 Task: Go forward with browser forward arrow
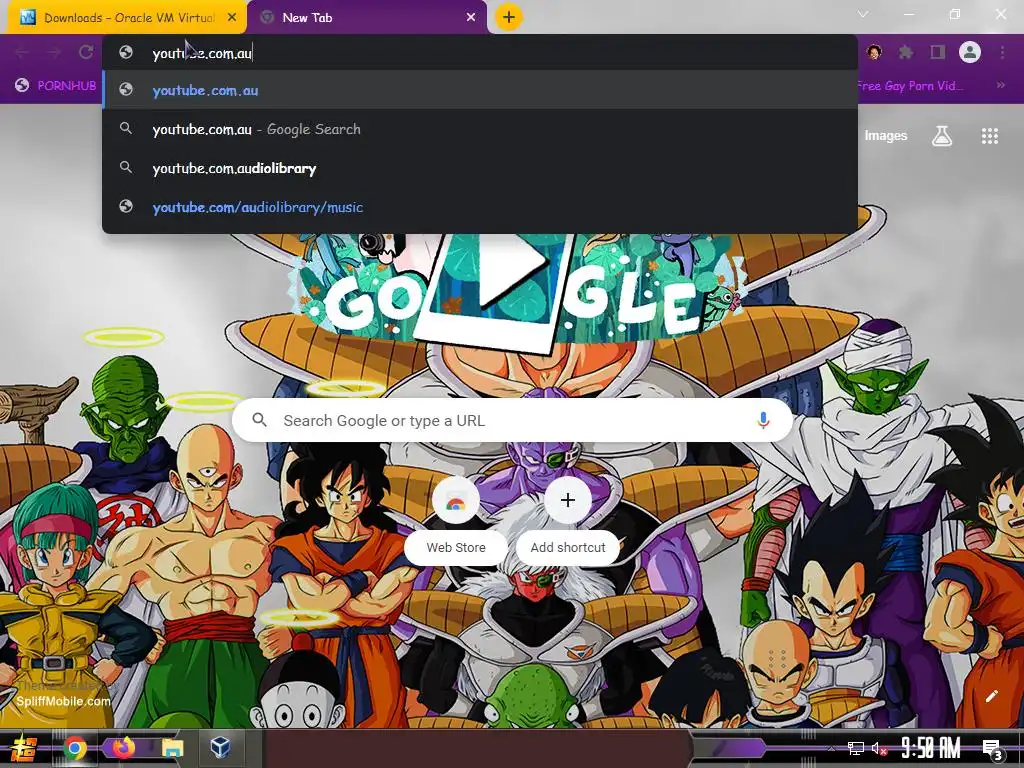pos(54,52)
